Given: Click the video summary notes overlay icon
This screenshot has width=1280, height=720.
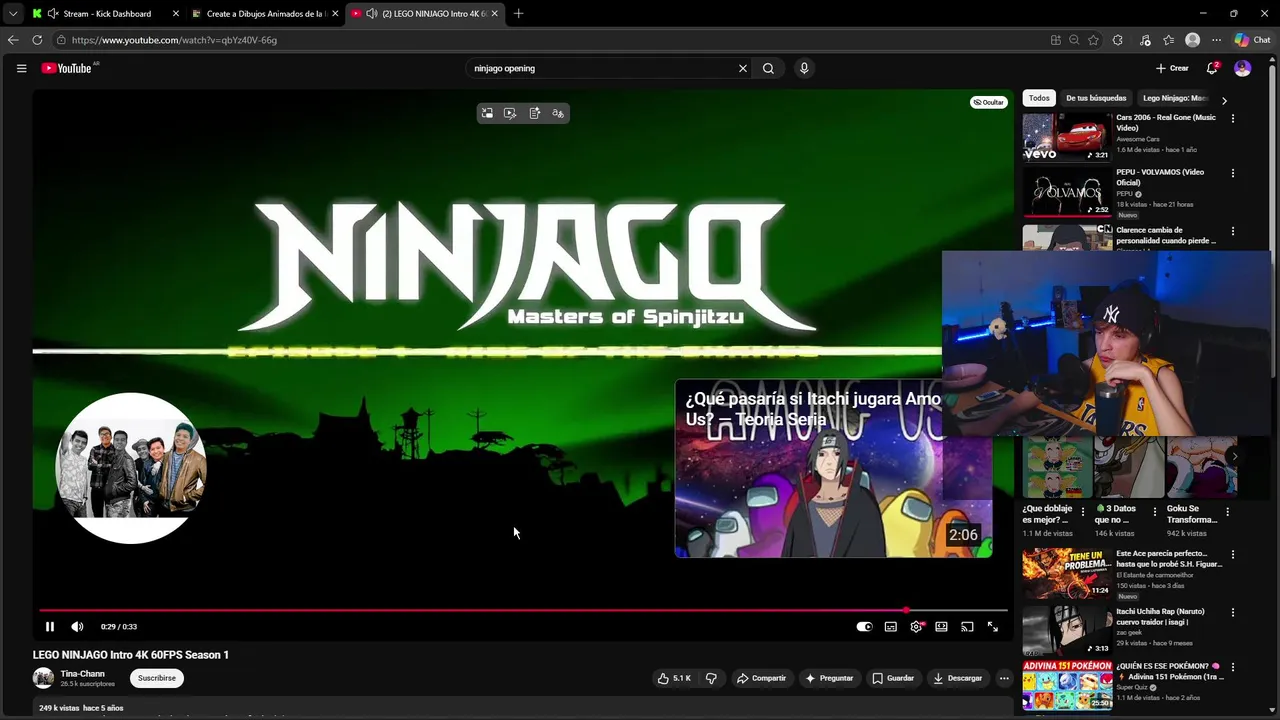Looking at the screenshot, I should click(x=534, y=113).
